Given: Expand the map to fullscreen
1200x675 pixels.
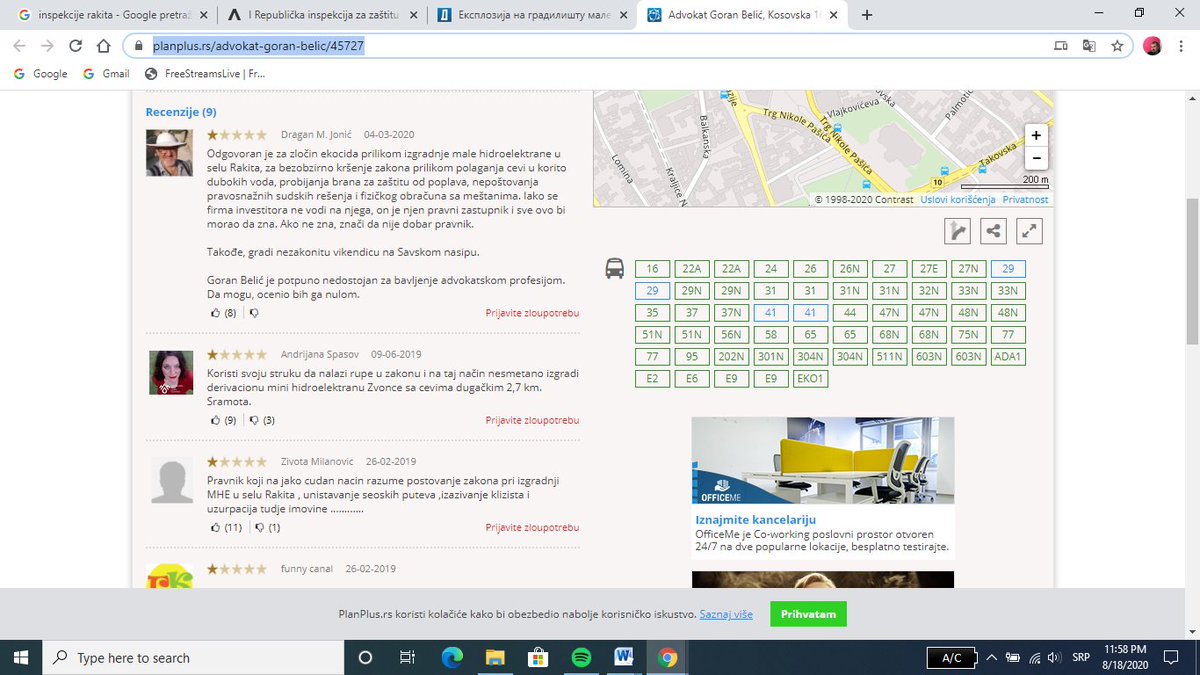Looking at the screenshot, I should 1029,231.
